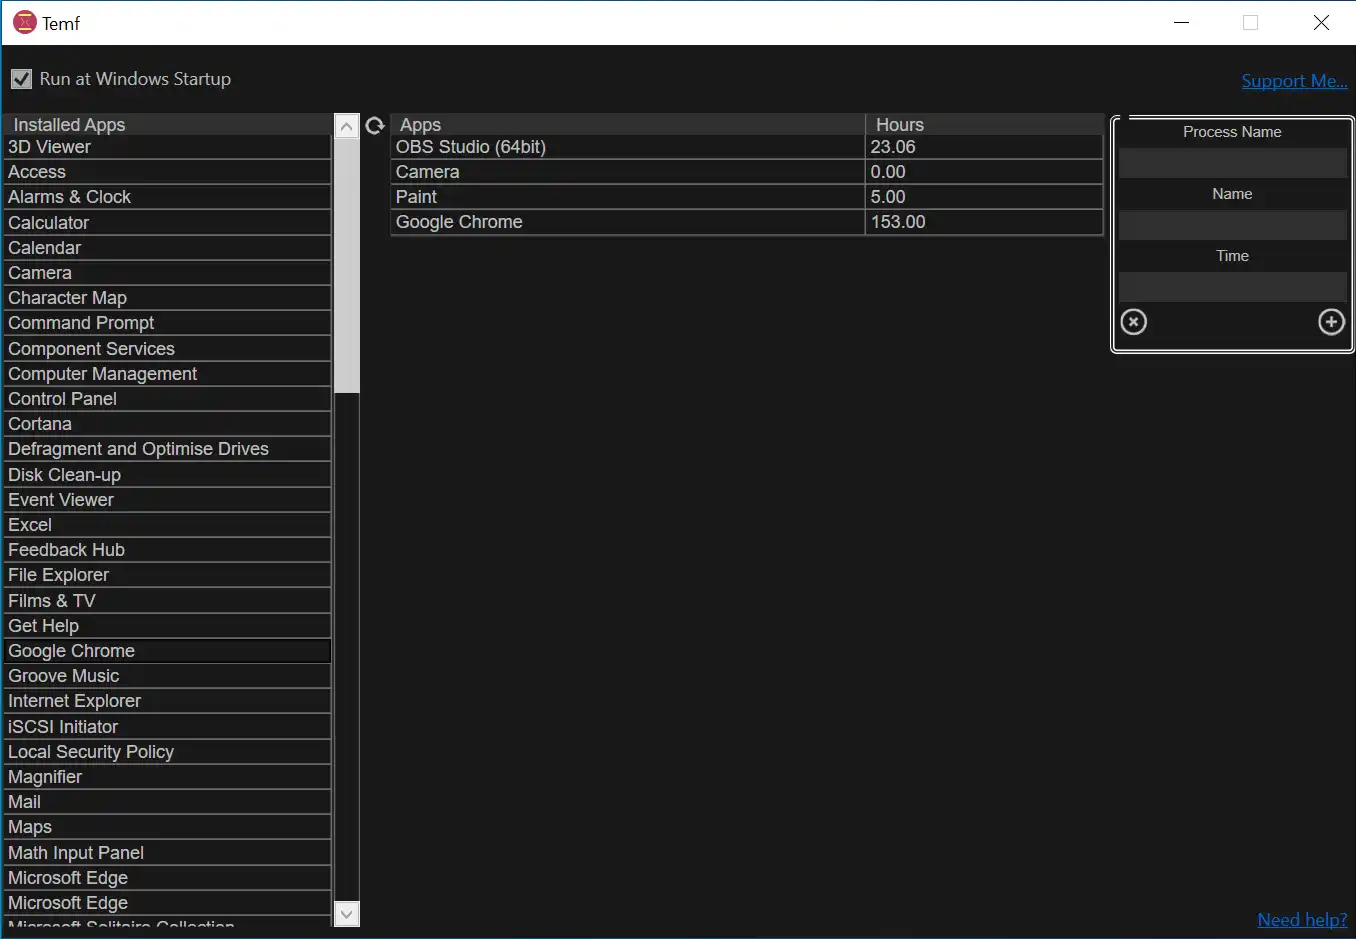This screenshot has height=939, width=1356.
Task: Click the installed apps scrollbar thumb
Action: (x=346, y=266)
